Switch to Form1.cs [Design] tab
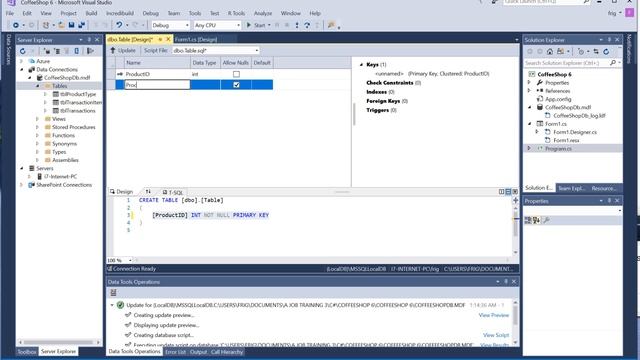The height and width of the screenshot is (360, 640). coord(196,39)
